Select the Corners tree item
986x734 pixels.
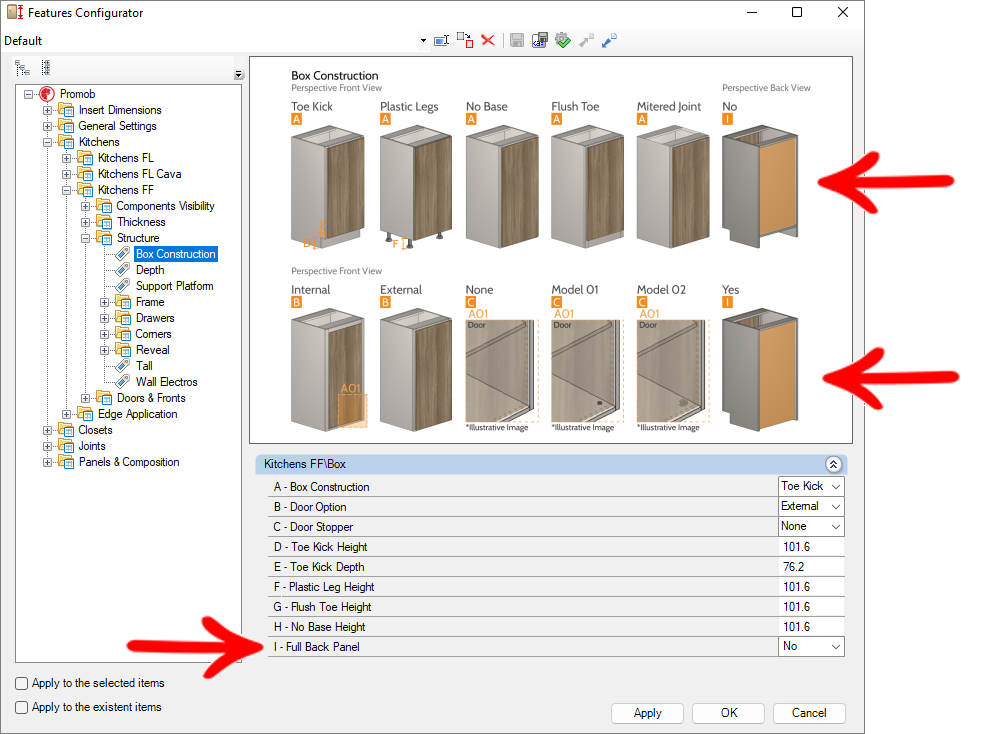tap(153, 334)
